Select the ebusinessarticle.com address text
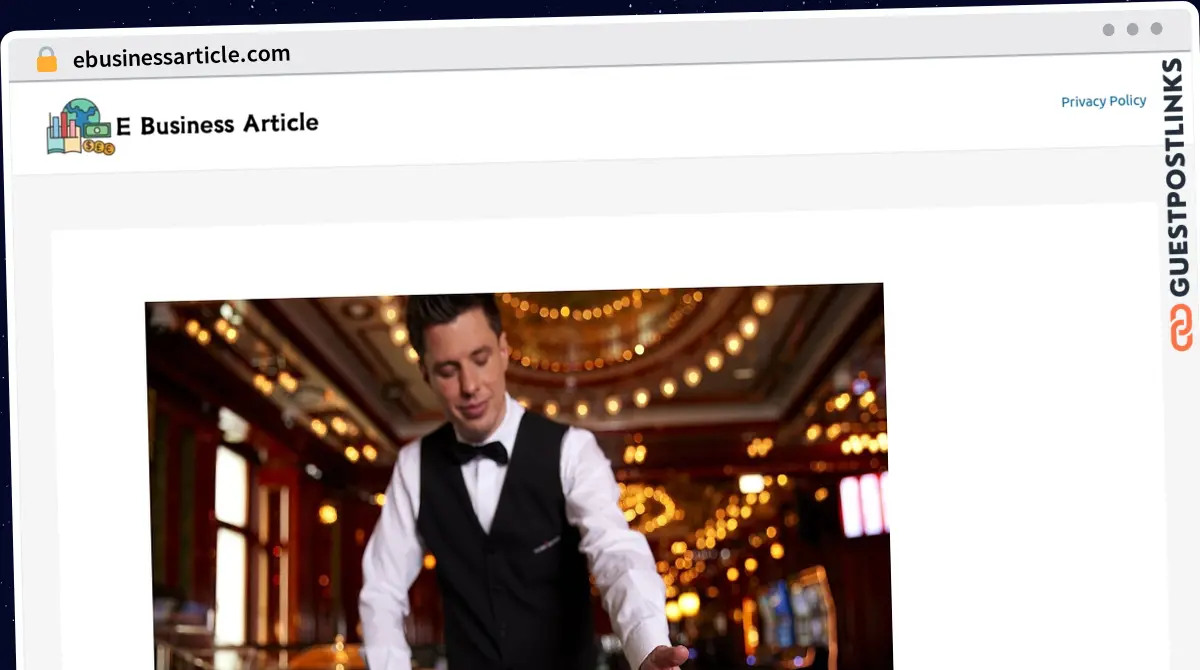The height and width of the screenshot is (670, 1200). (181, 56)
